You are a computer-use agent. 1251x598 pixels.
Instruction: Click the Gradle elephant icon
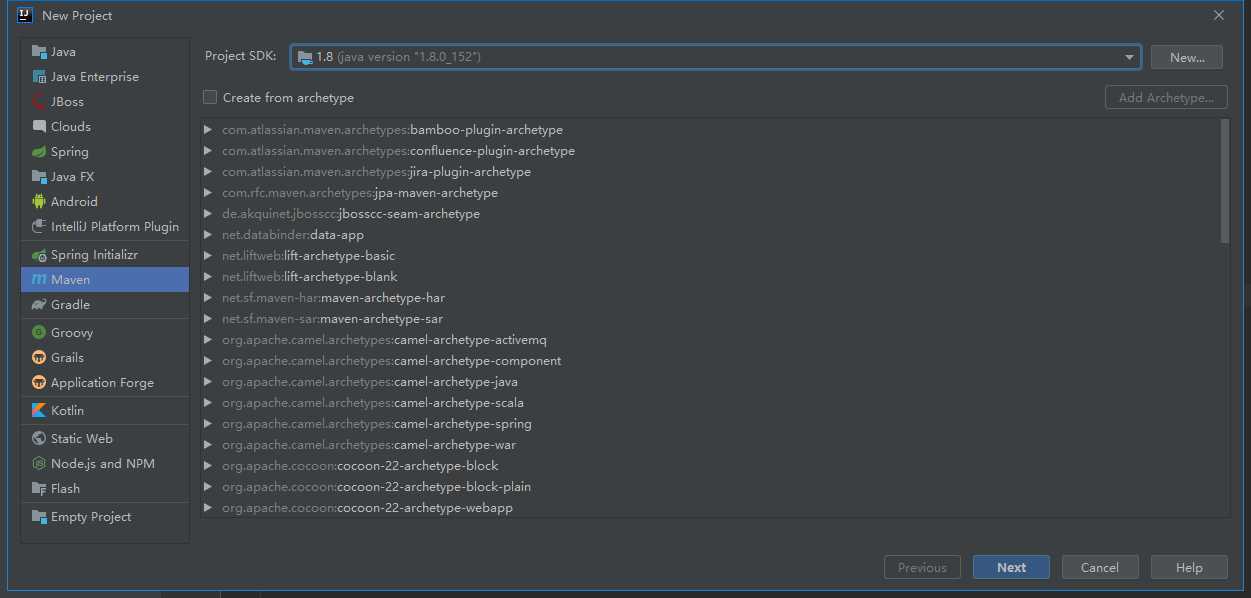tap(39, 305)
